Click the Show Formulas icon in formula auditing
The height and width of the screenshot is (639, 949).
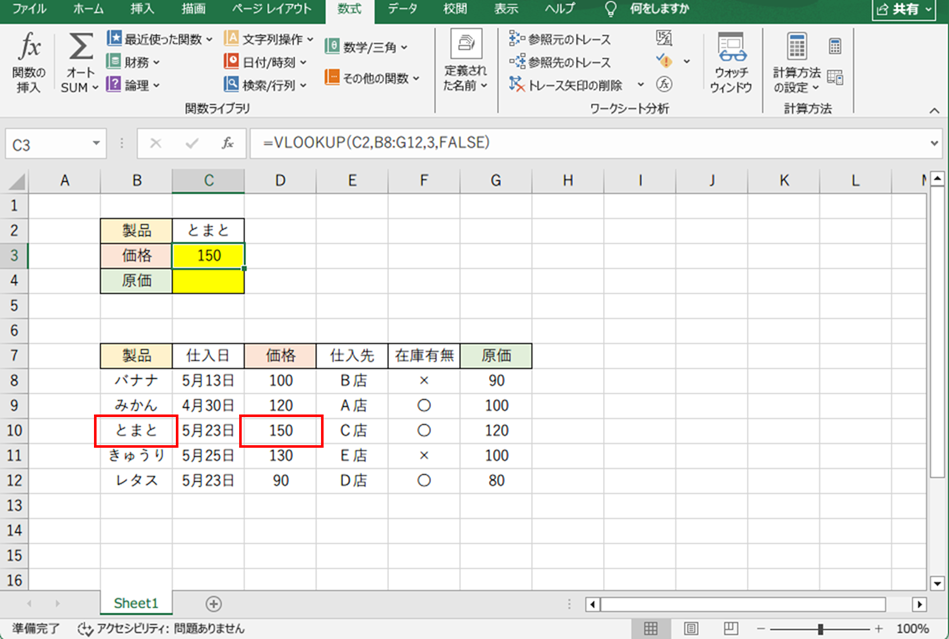pos(664,39)
